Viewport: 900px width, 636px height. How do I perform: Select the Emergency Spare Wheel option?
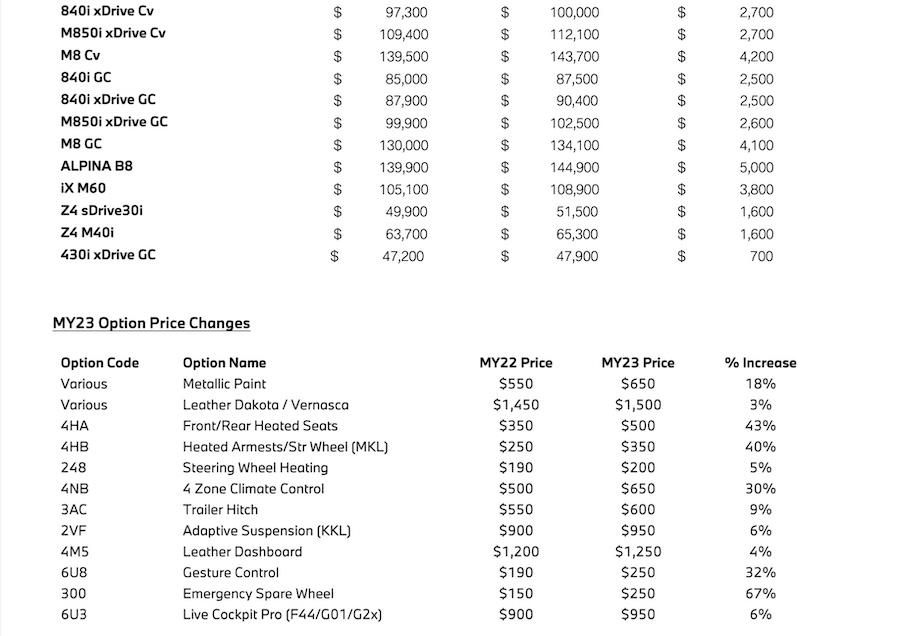258,594
